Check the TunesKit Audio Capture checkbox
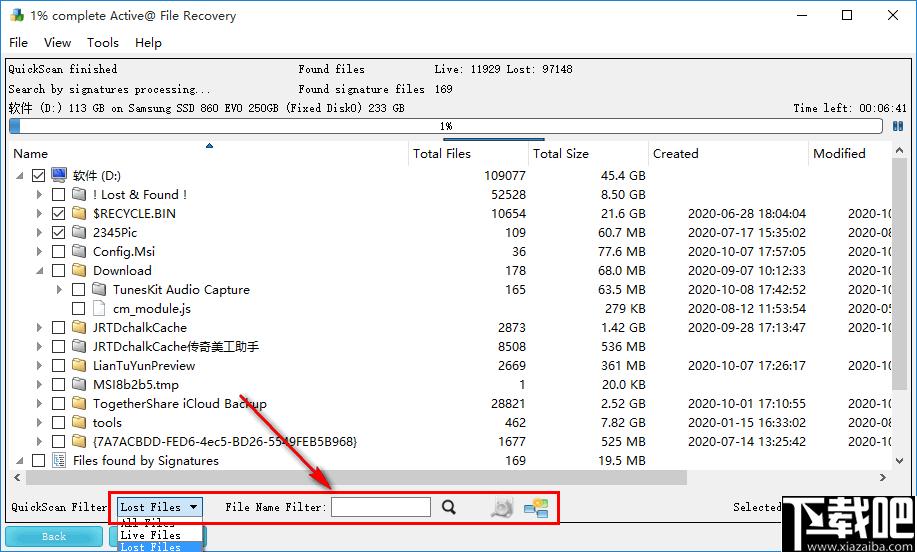Viewport: 917px width, 552px height. point(78,289)
